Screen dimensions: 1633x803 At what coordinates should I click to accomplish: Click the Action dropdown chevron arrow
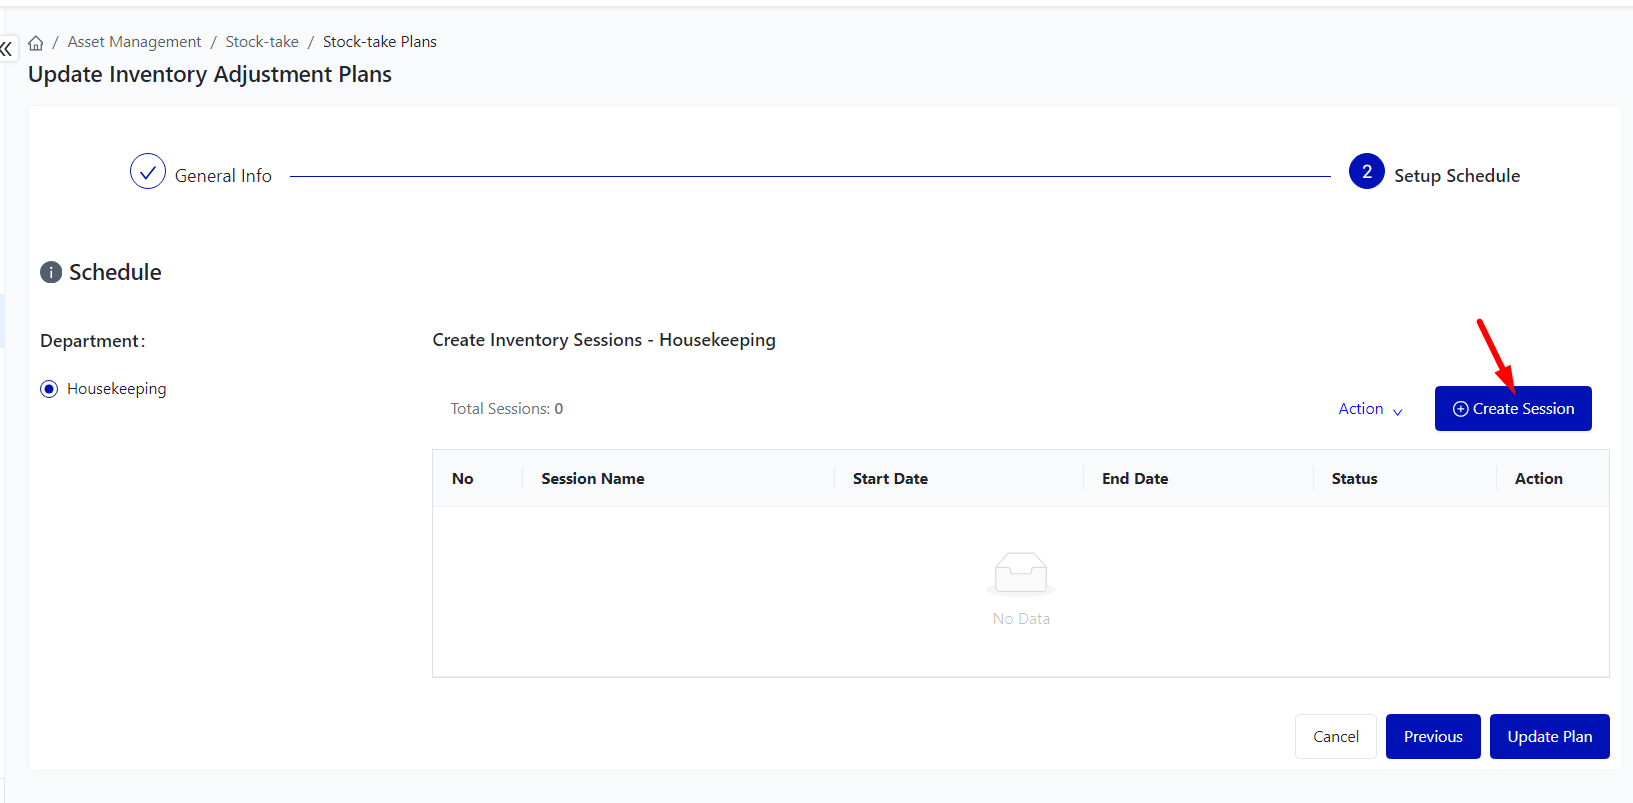pos(1397,411)
